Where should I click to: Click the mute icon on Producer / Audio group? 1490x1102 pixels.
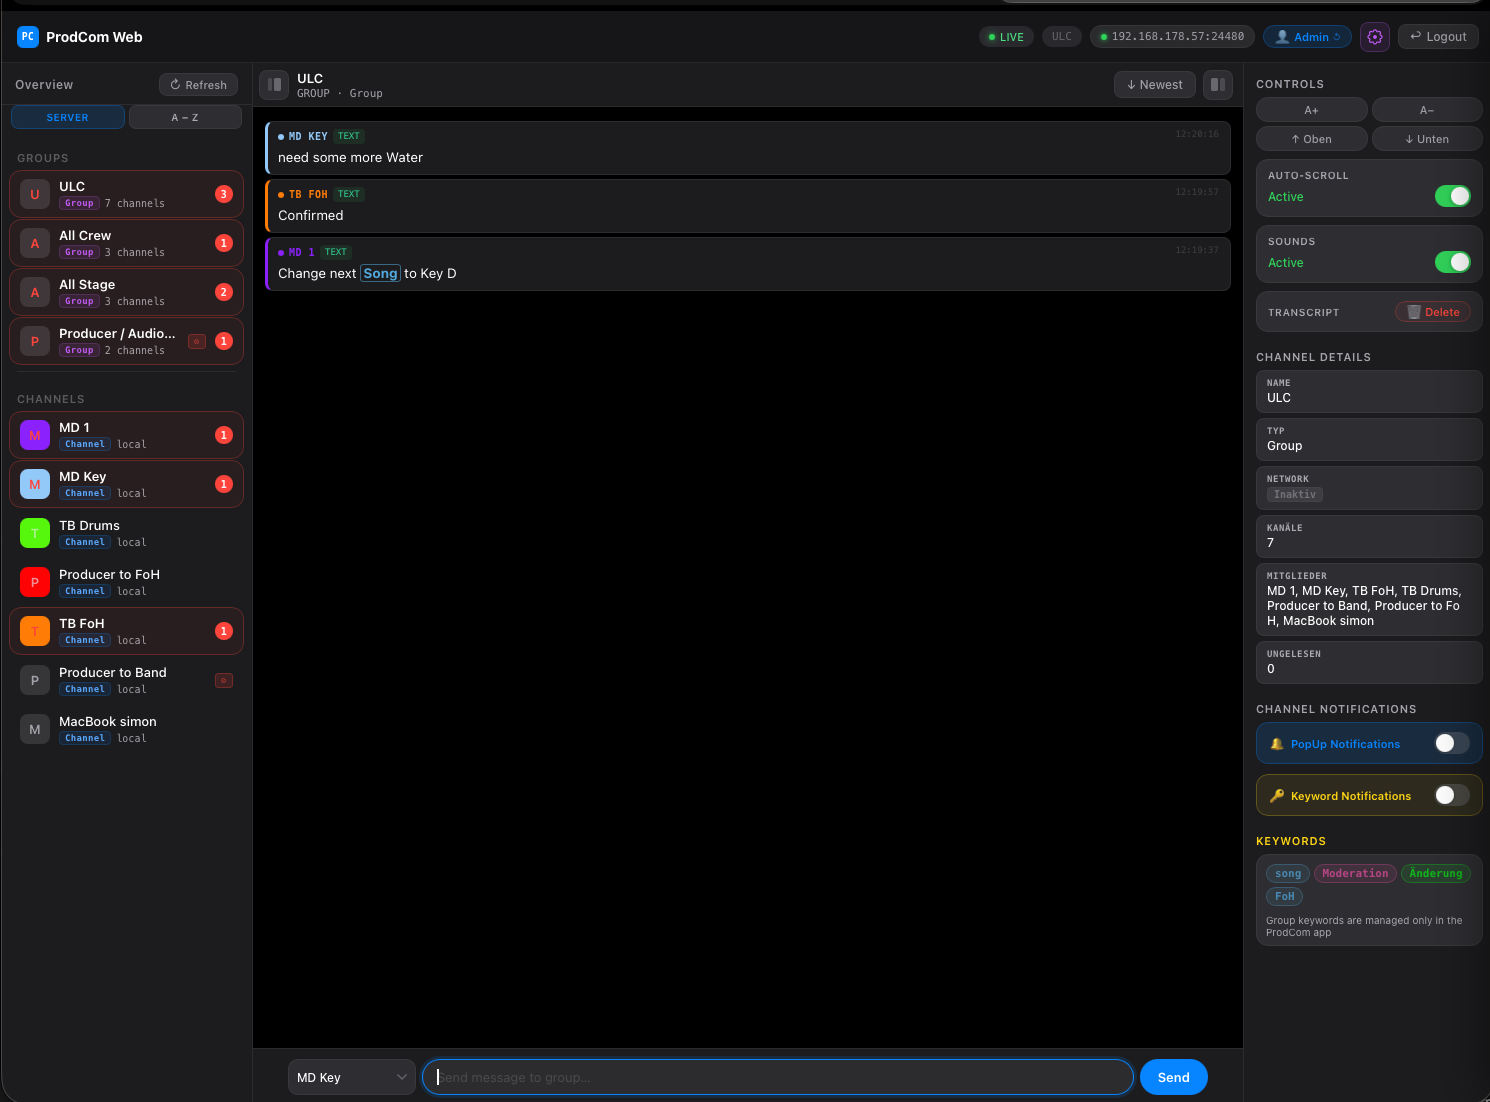[197, 341]
